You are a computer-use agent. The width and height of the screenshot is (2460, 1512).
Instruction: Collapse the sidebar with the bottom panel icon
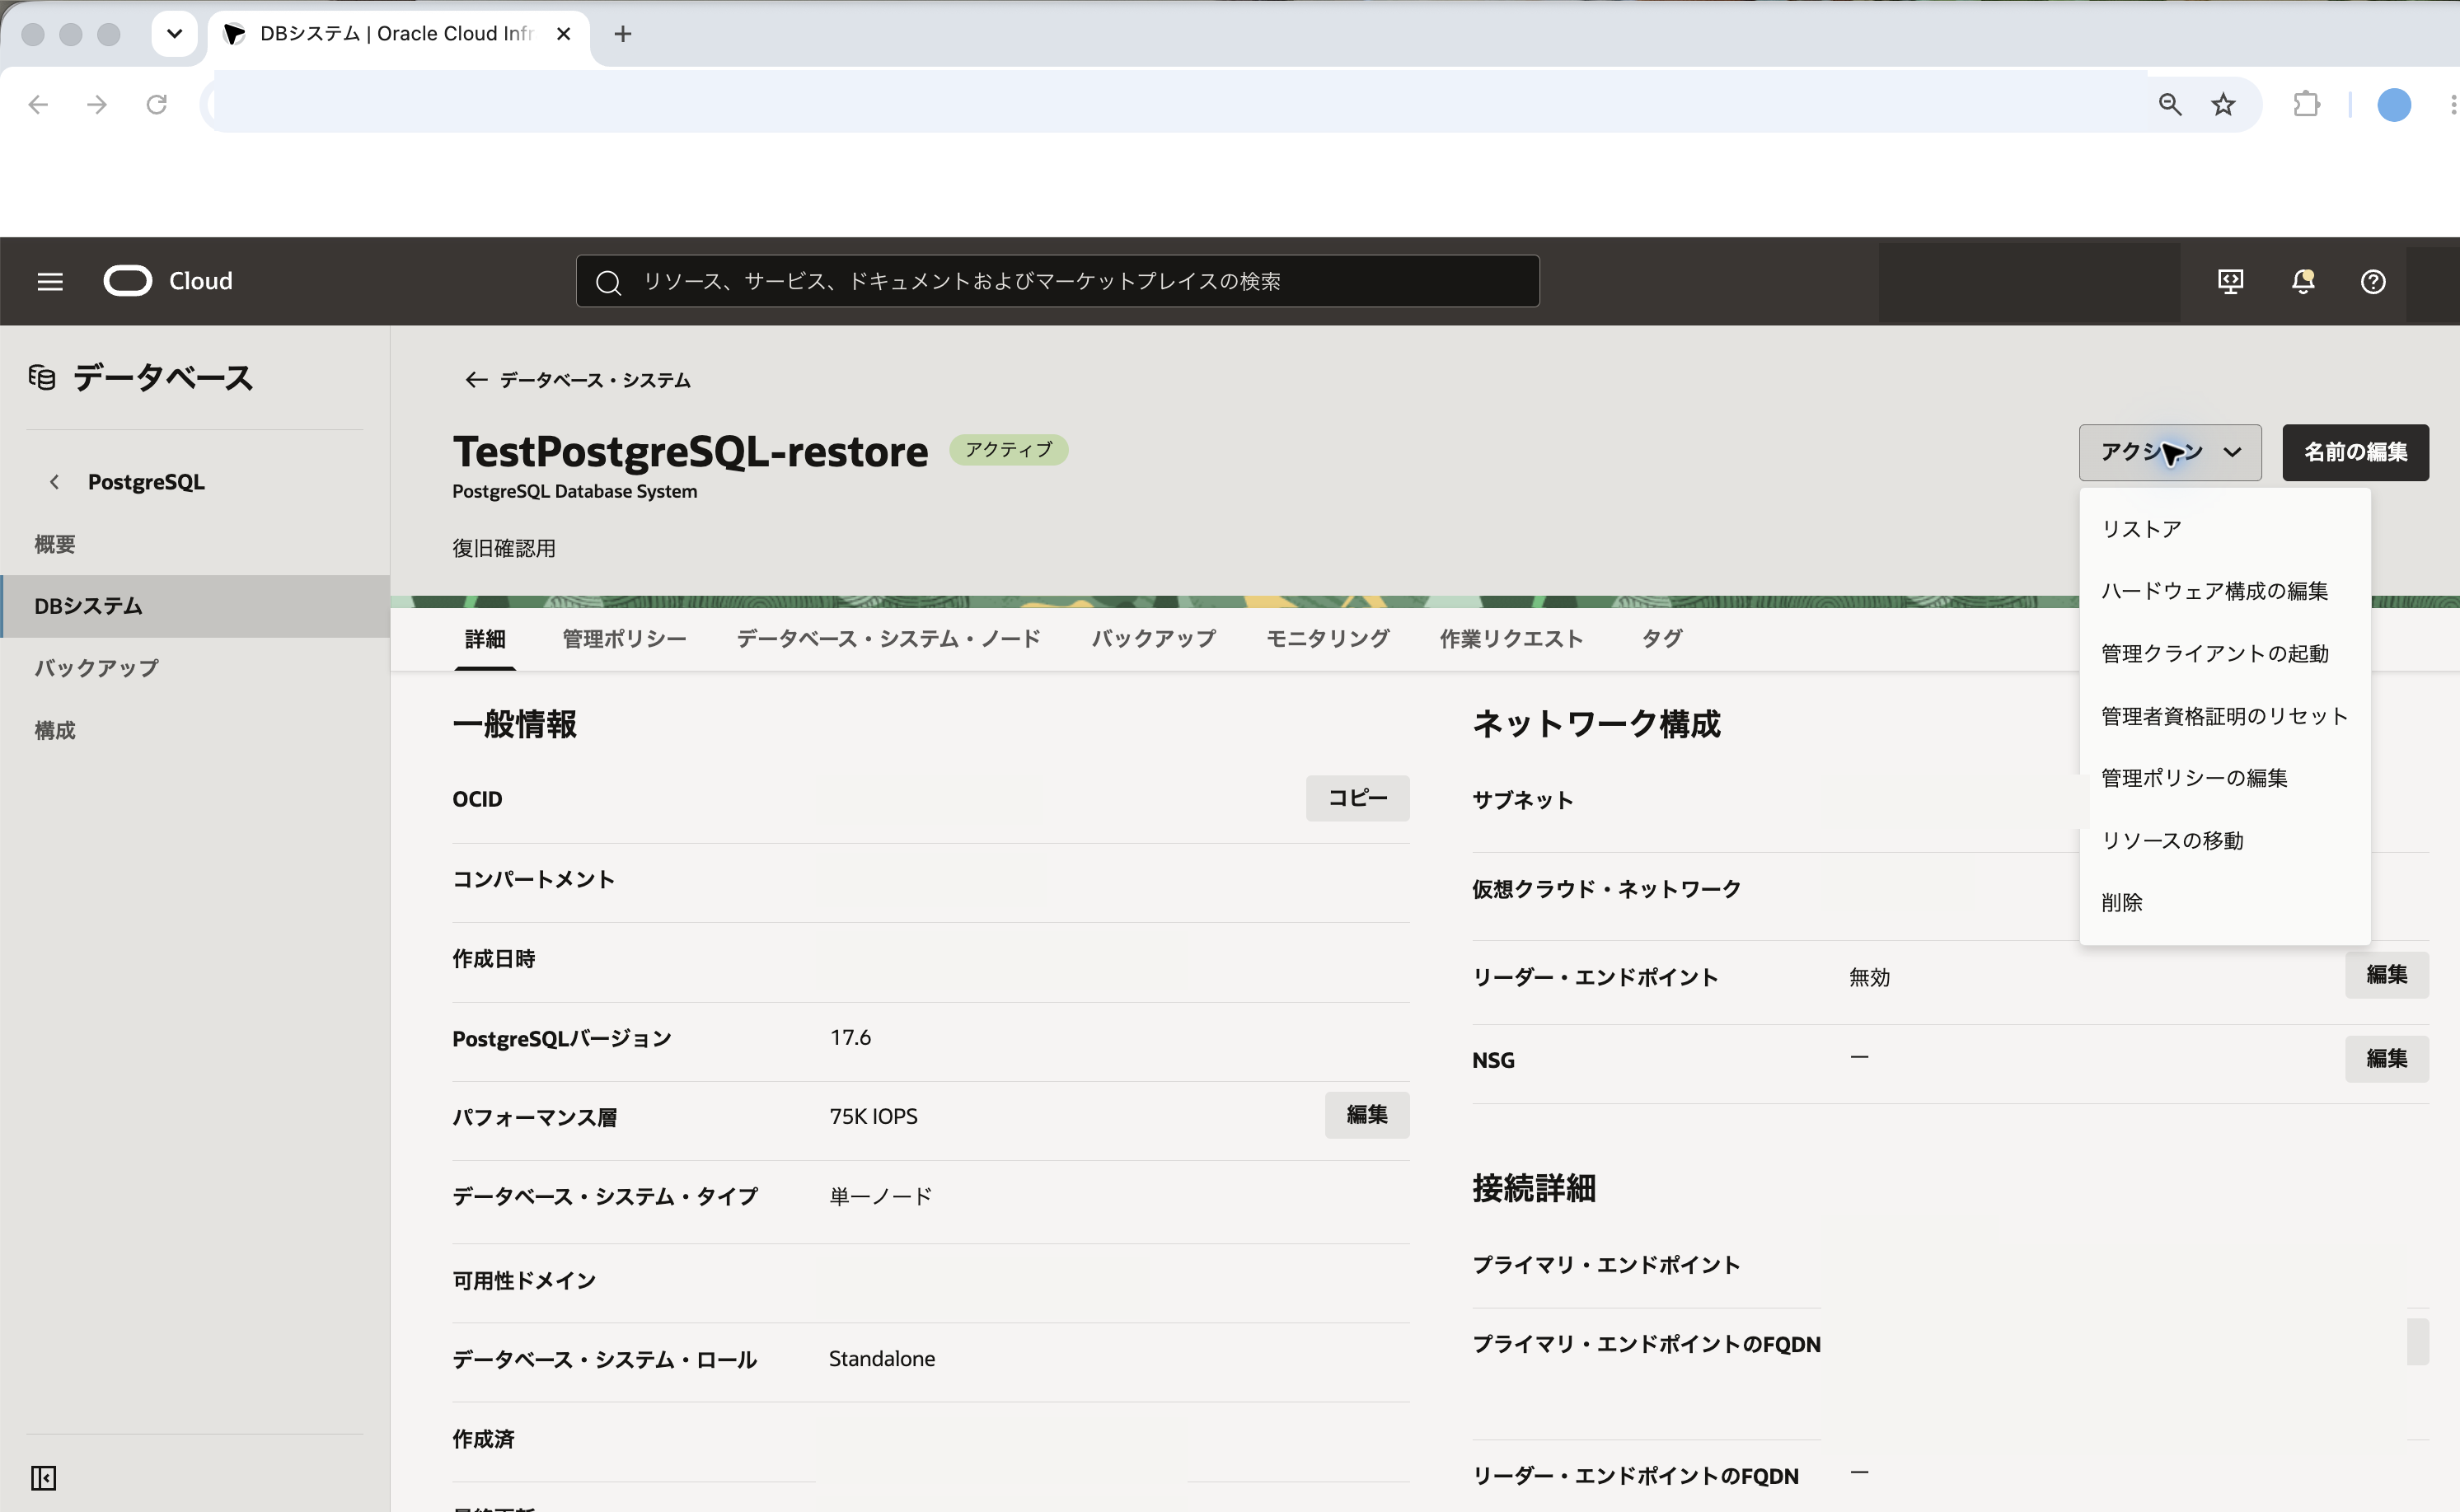pyautogui.click(x=44, y=1477)
